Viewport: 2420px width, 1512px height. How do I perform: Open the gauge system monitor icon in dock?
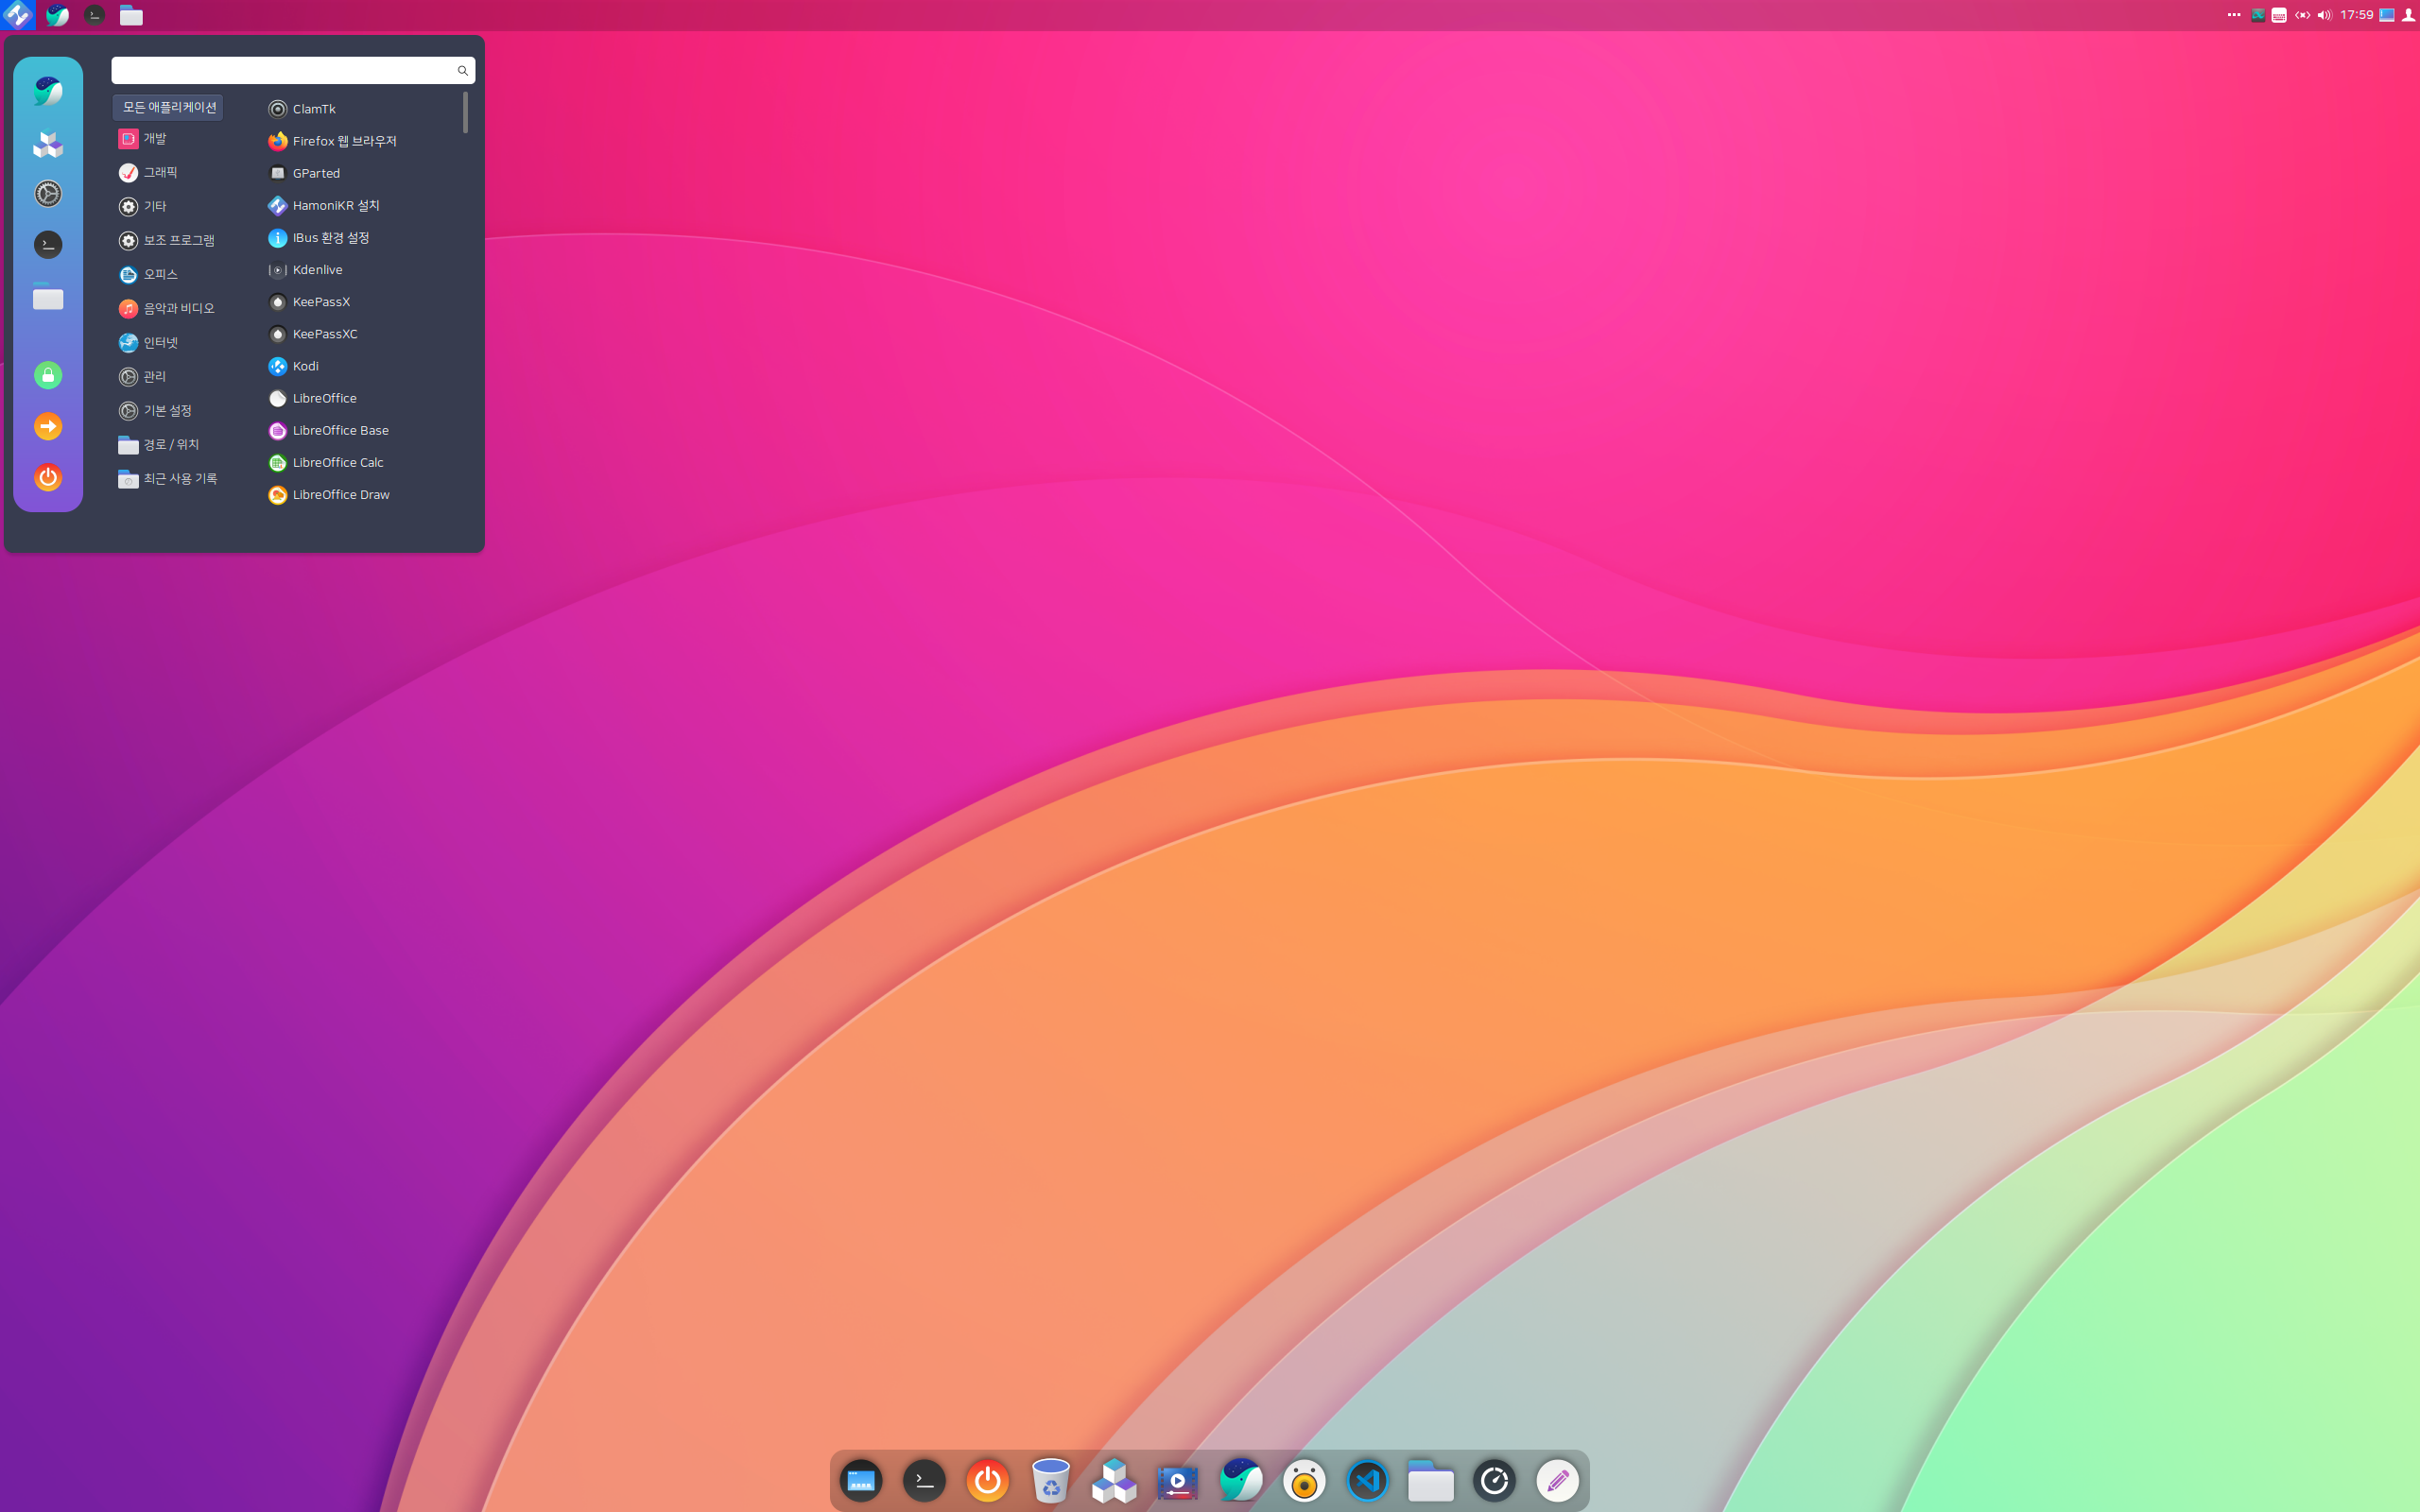(x=1494, y=1481)
